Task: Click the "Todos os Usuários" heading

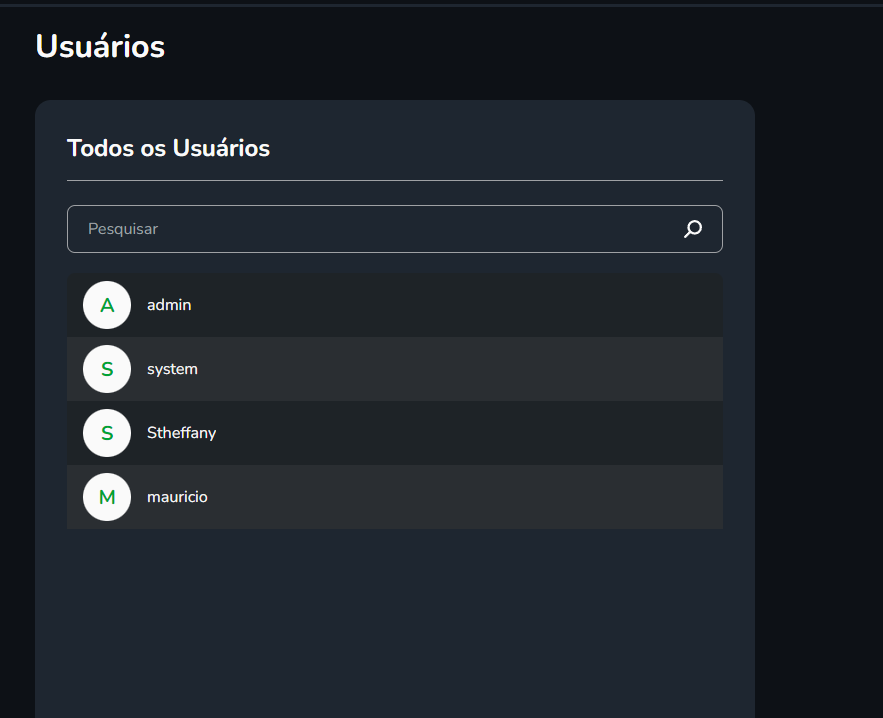Action: 168,148
